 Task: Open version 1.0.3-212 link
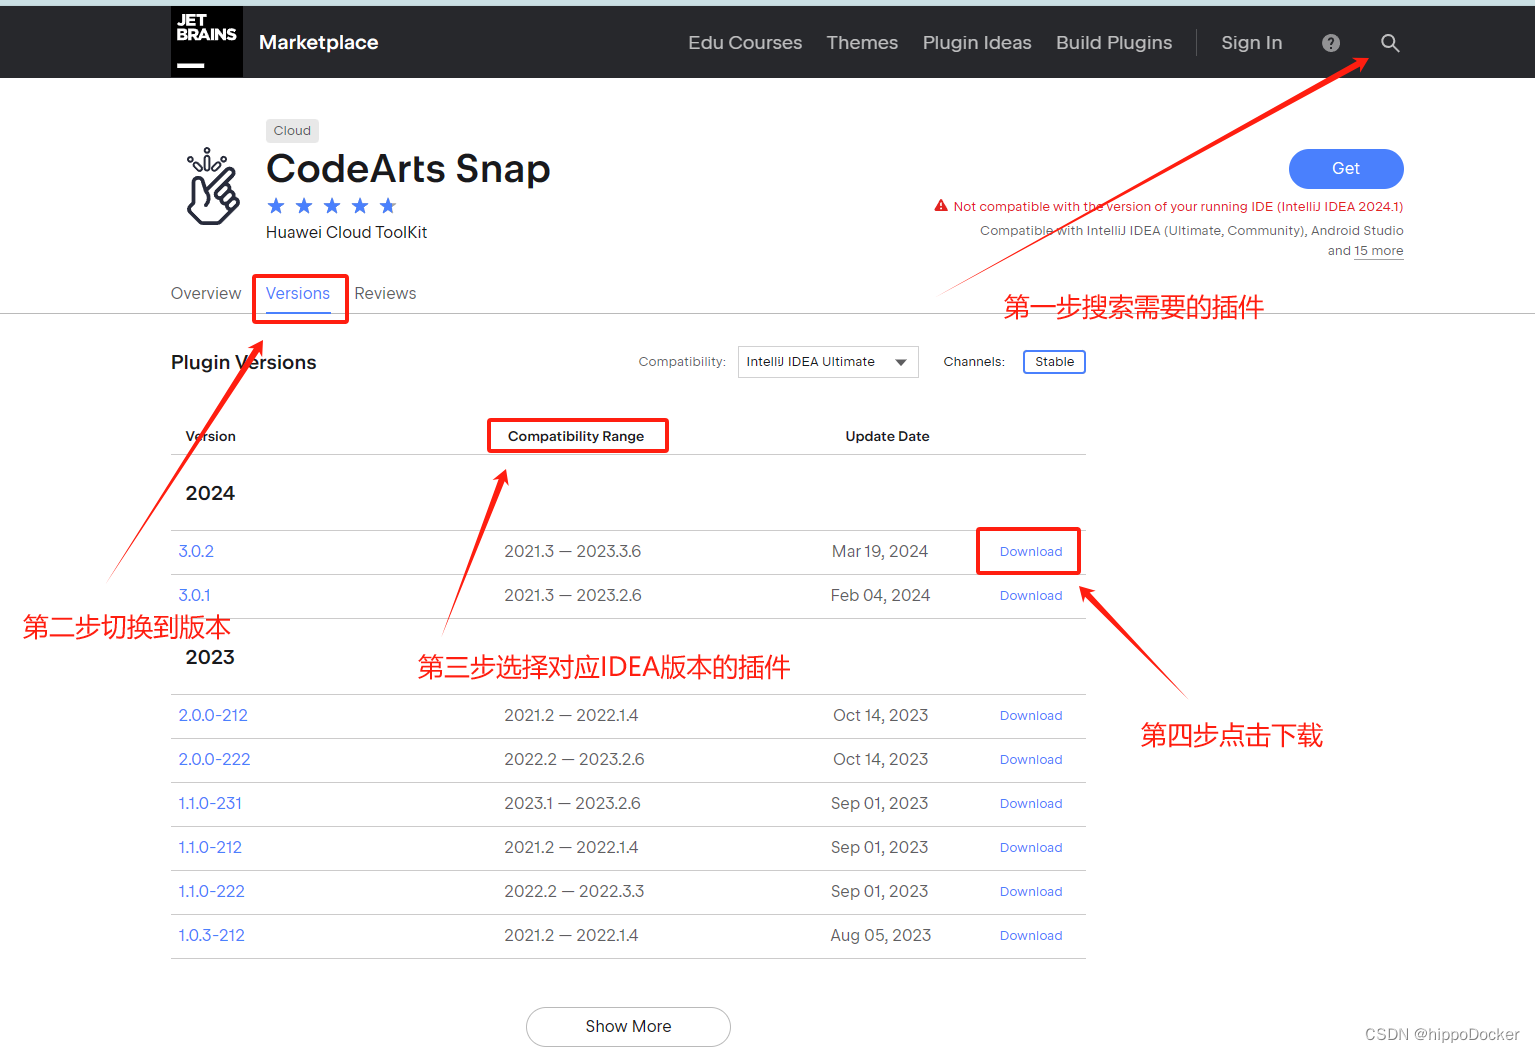click(x=211, y=935)
